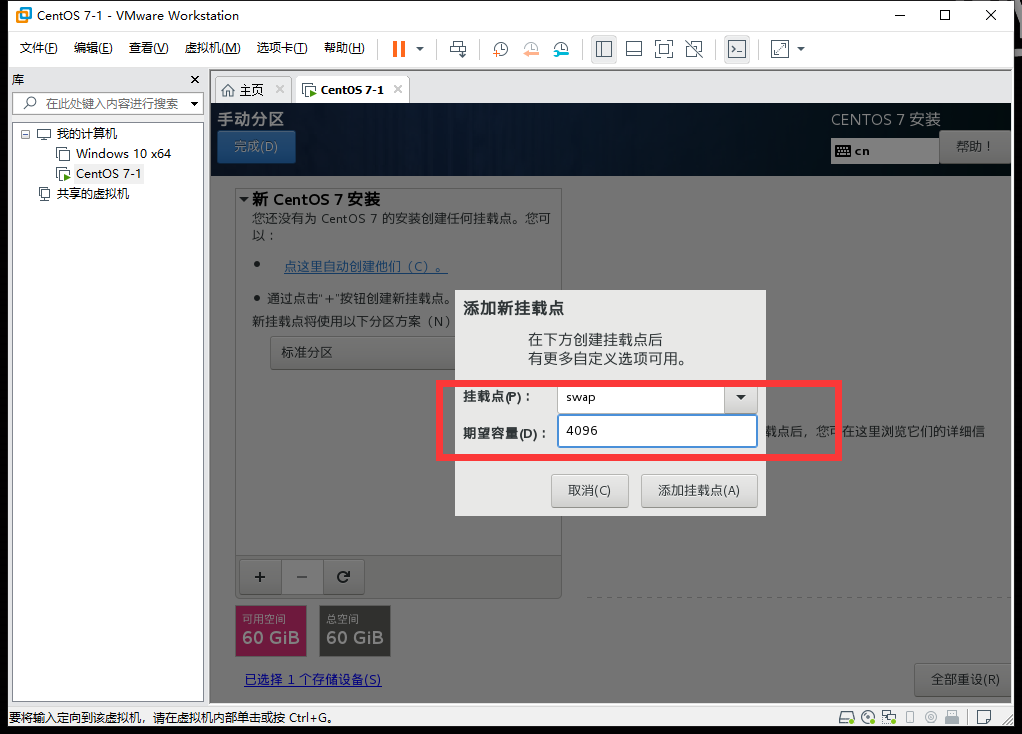Click the 可用空间 60 GiB indicator
The image size is (1022, 734).
coord(271,631)
